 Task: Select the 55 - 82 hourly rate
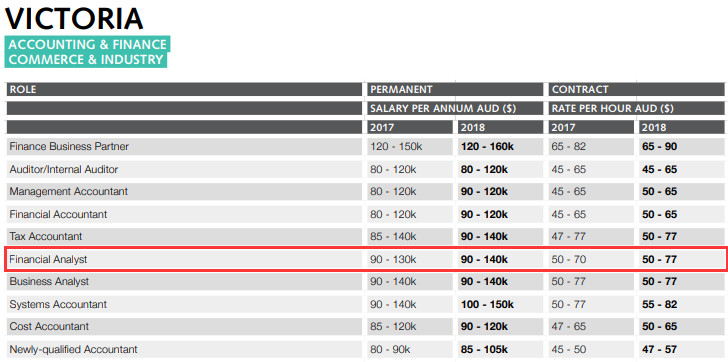[659, 304]
